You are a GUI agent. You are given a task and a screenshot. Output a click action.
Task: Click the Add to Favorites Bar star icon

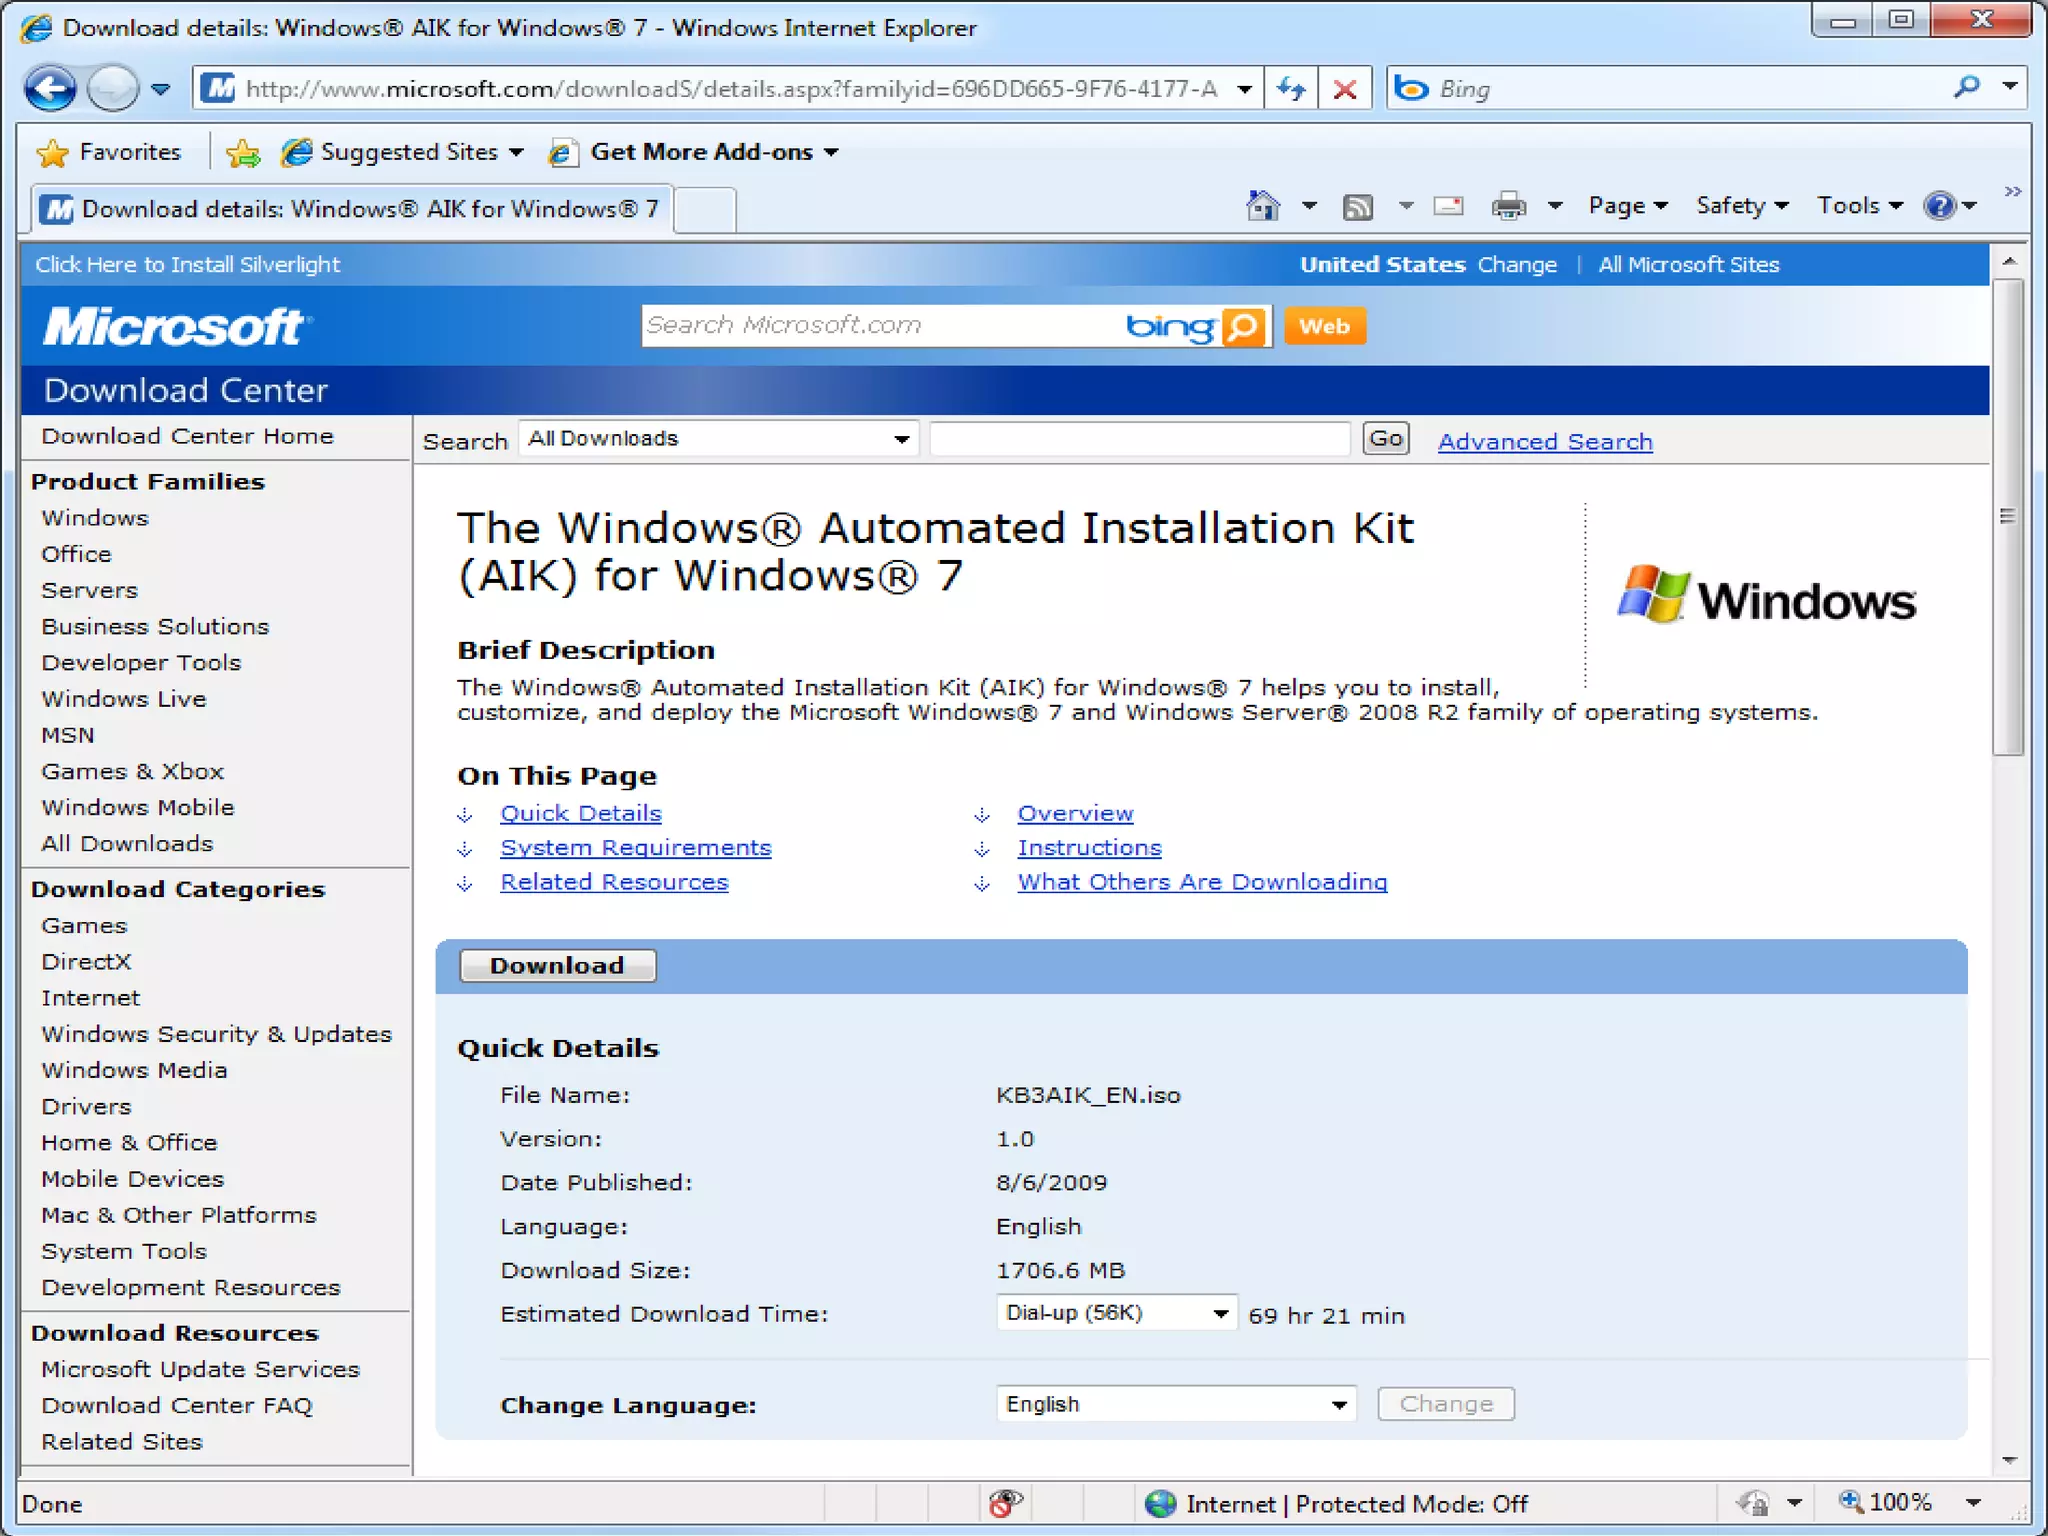[243, 152]
